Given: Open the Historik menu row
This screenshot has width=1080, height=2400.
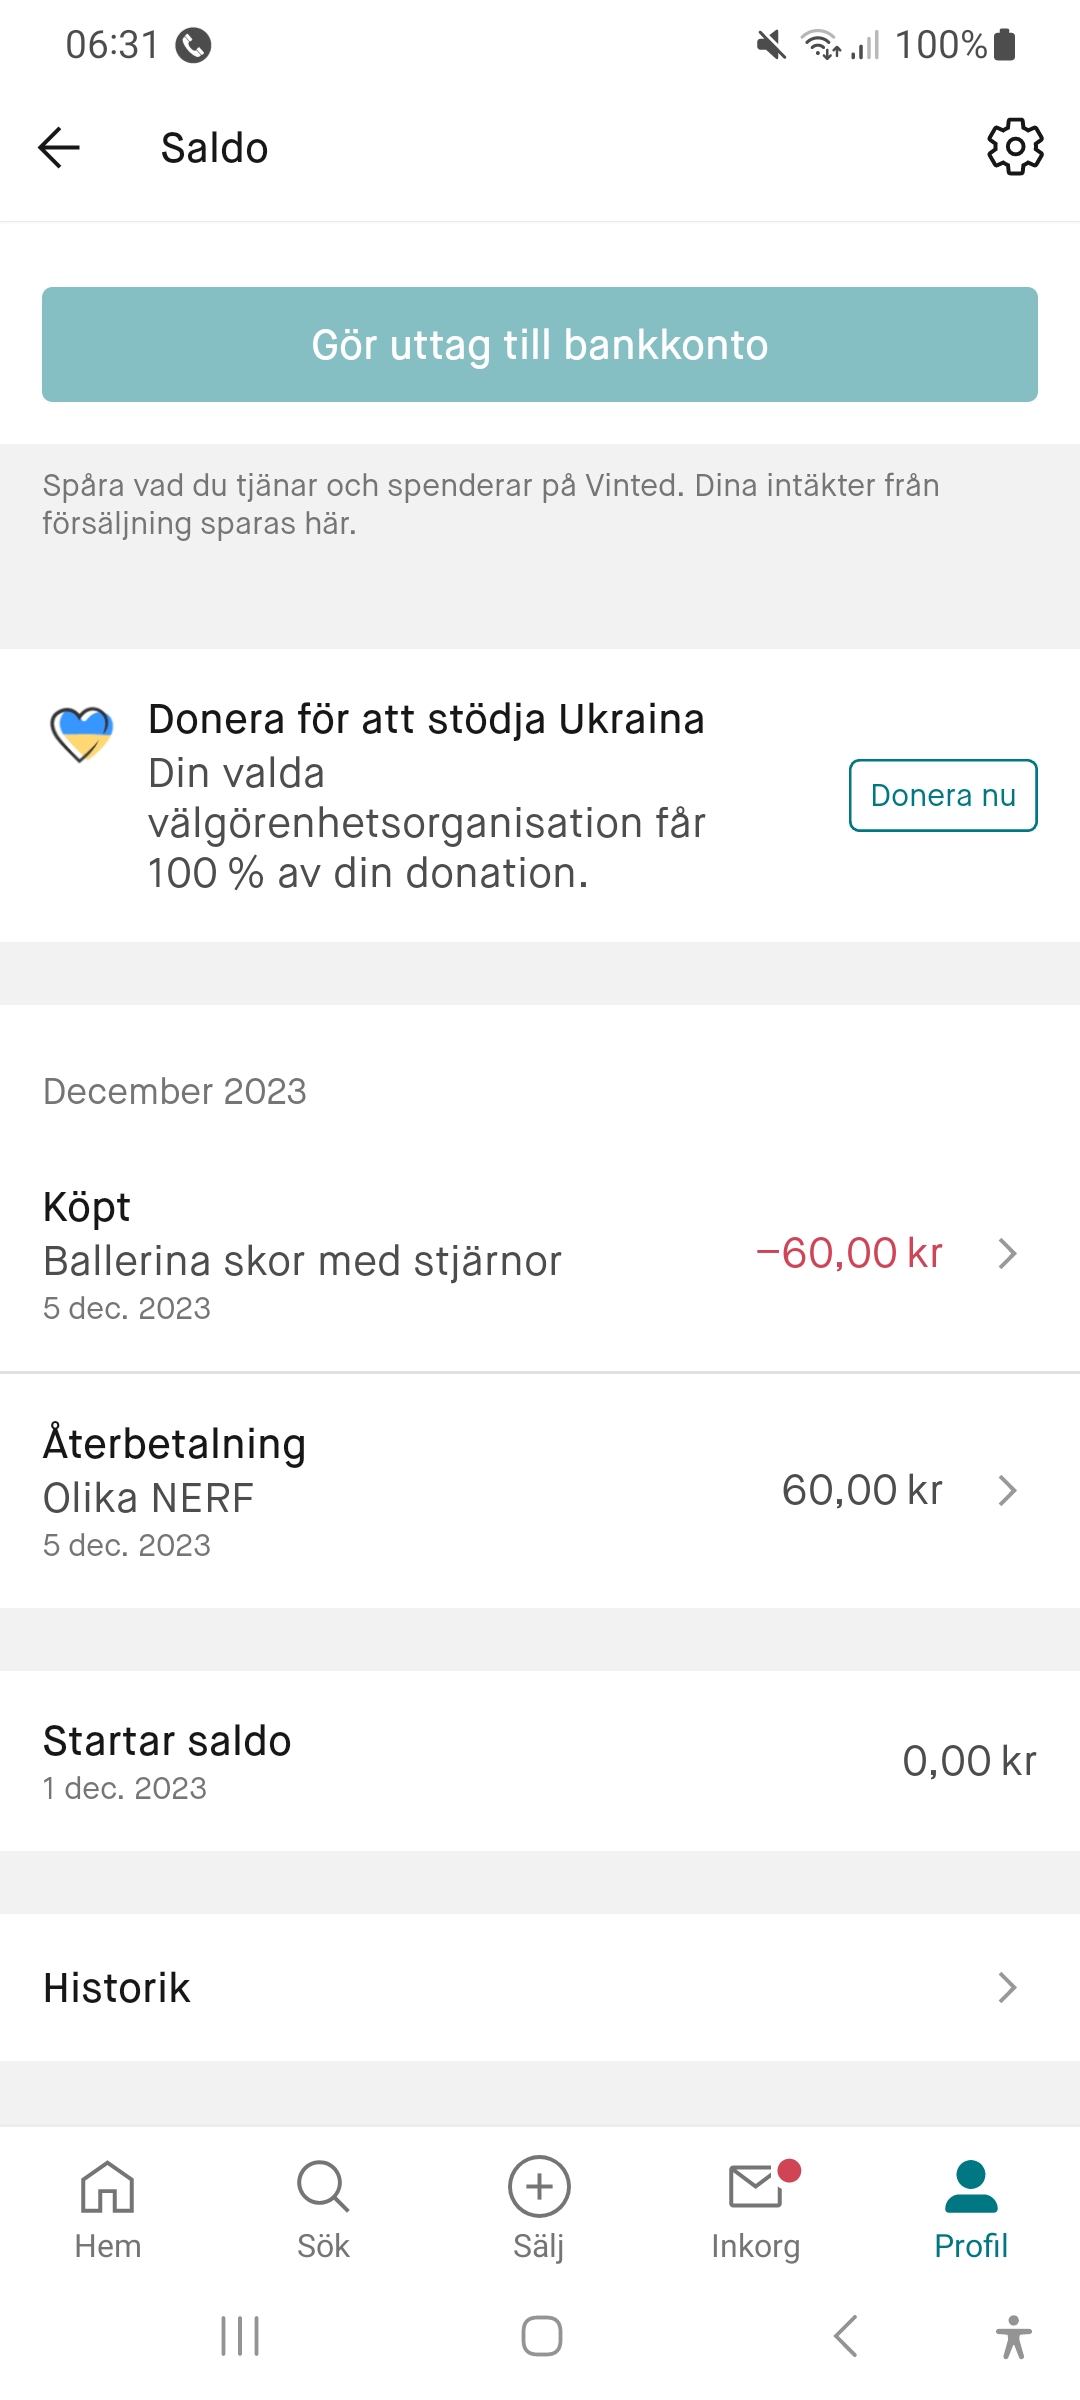Looking at the screenshot, I should click(x=500, y=1988).
